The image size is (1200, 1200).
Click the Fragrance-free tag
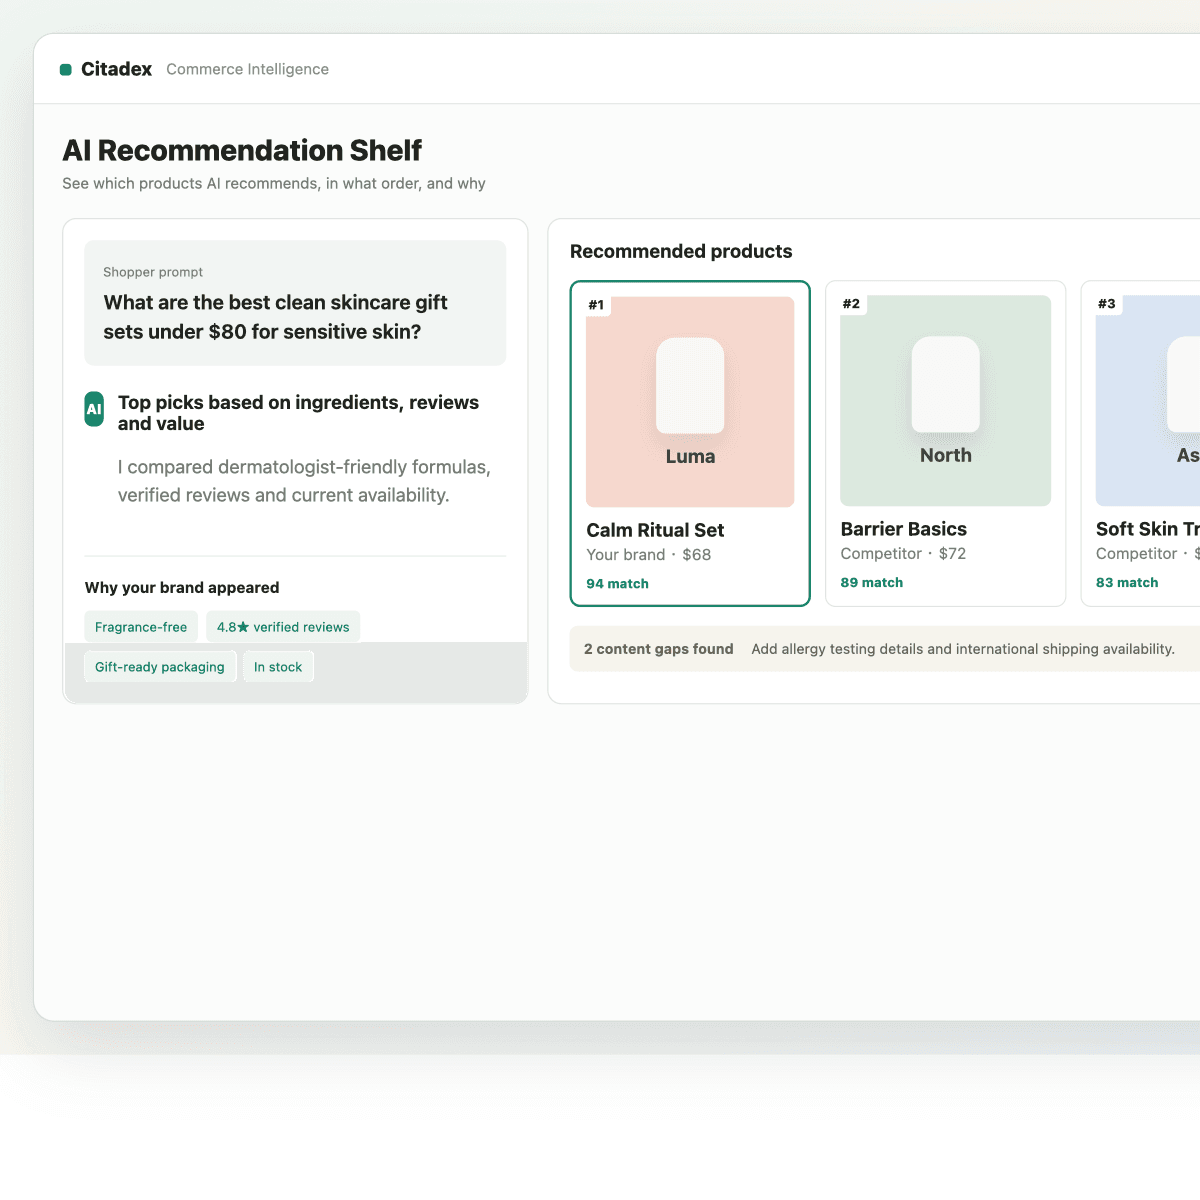click(x=141, y=627)
